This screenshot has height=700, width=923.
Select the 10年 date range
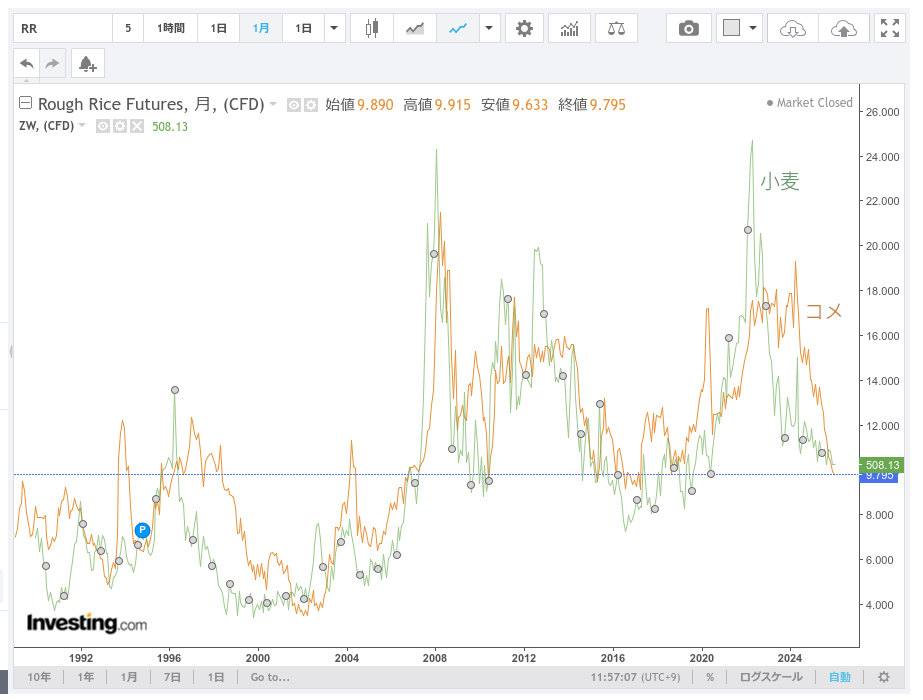coord(39,677)
